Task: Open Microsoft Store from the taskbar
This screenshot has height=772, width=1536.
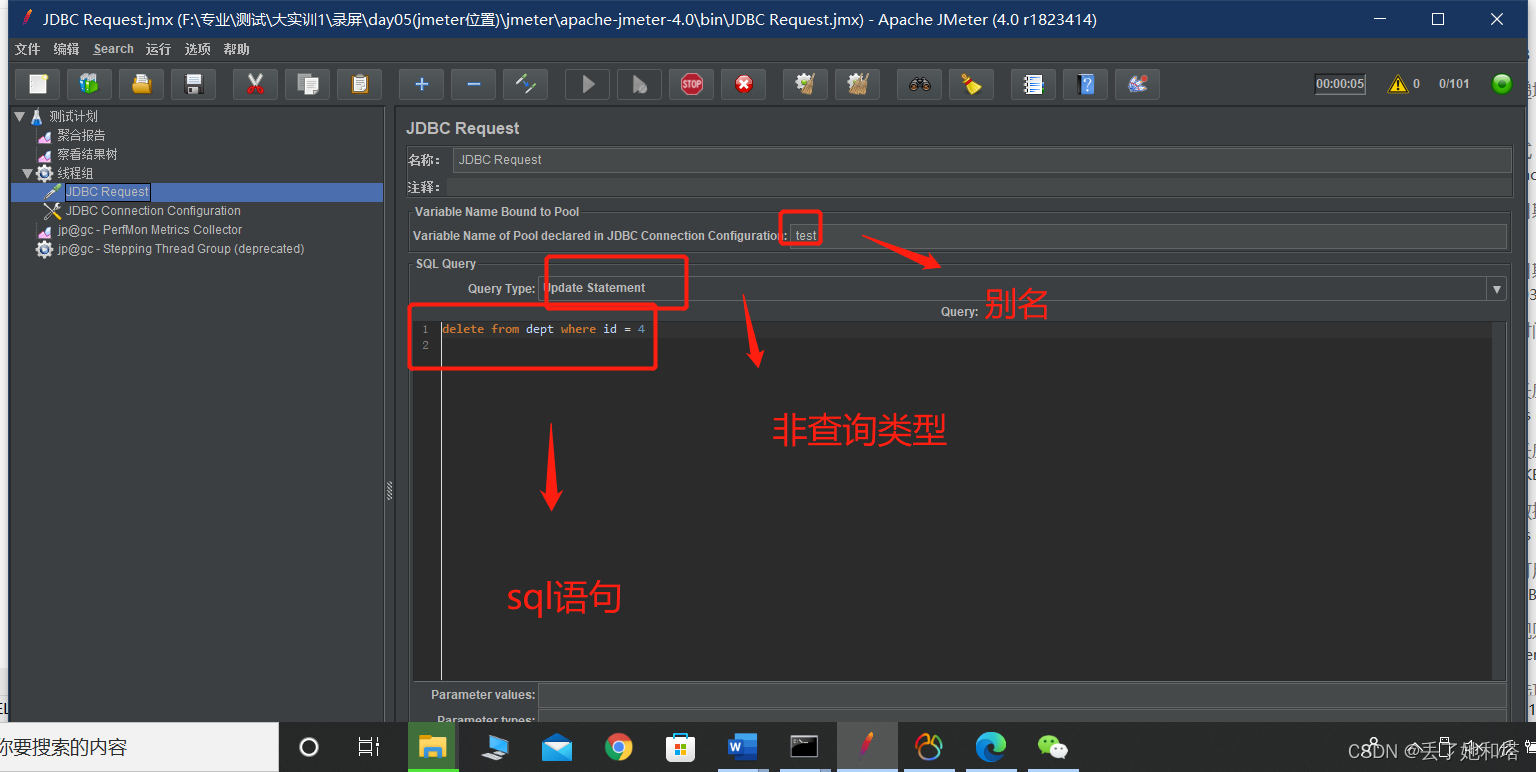Action: [681, 747]
